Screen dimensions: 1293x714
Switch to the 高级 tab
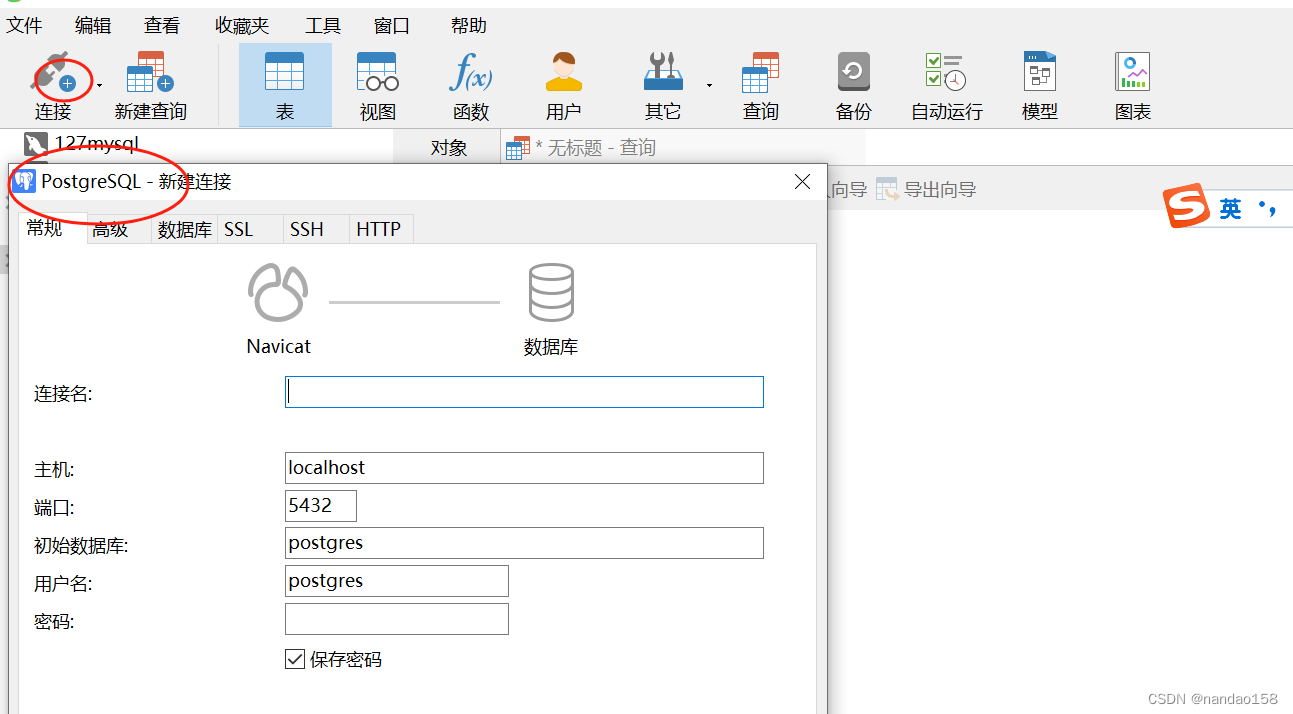pyautogui.click(x=112, y=229)
